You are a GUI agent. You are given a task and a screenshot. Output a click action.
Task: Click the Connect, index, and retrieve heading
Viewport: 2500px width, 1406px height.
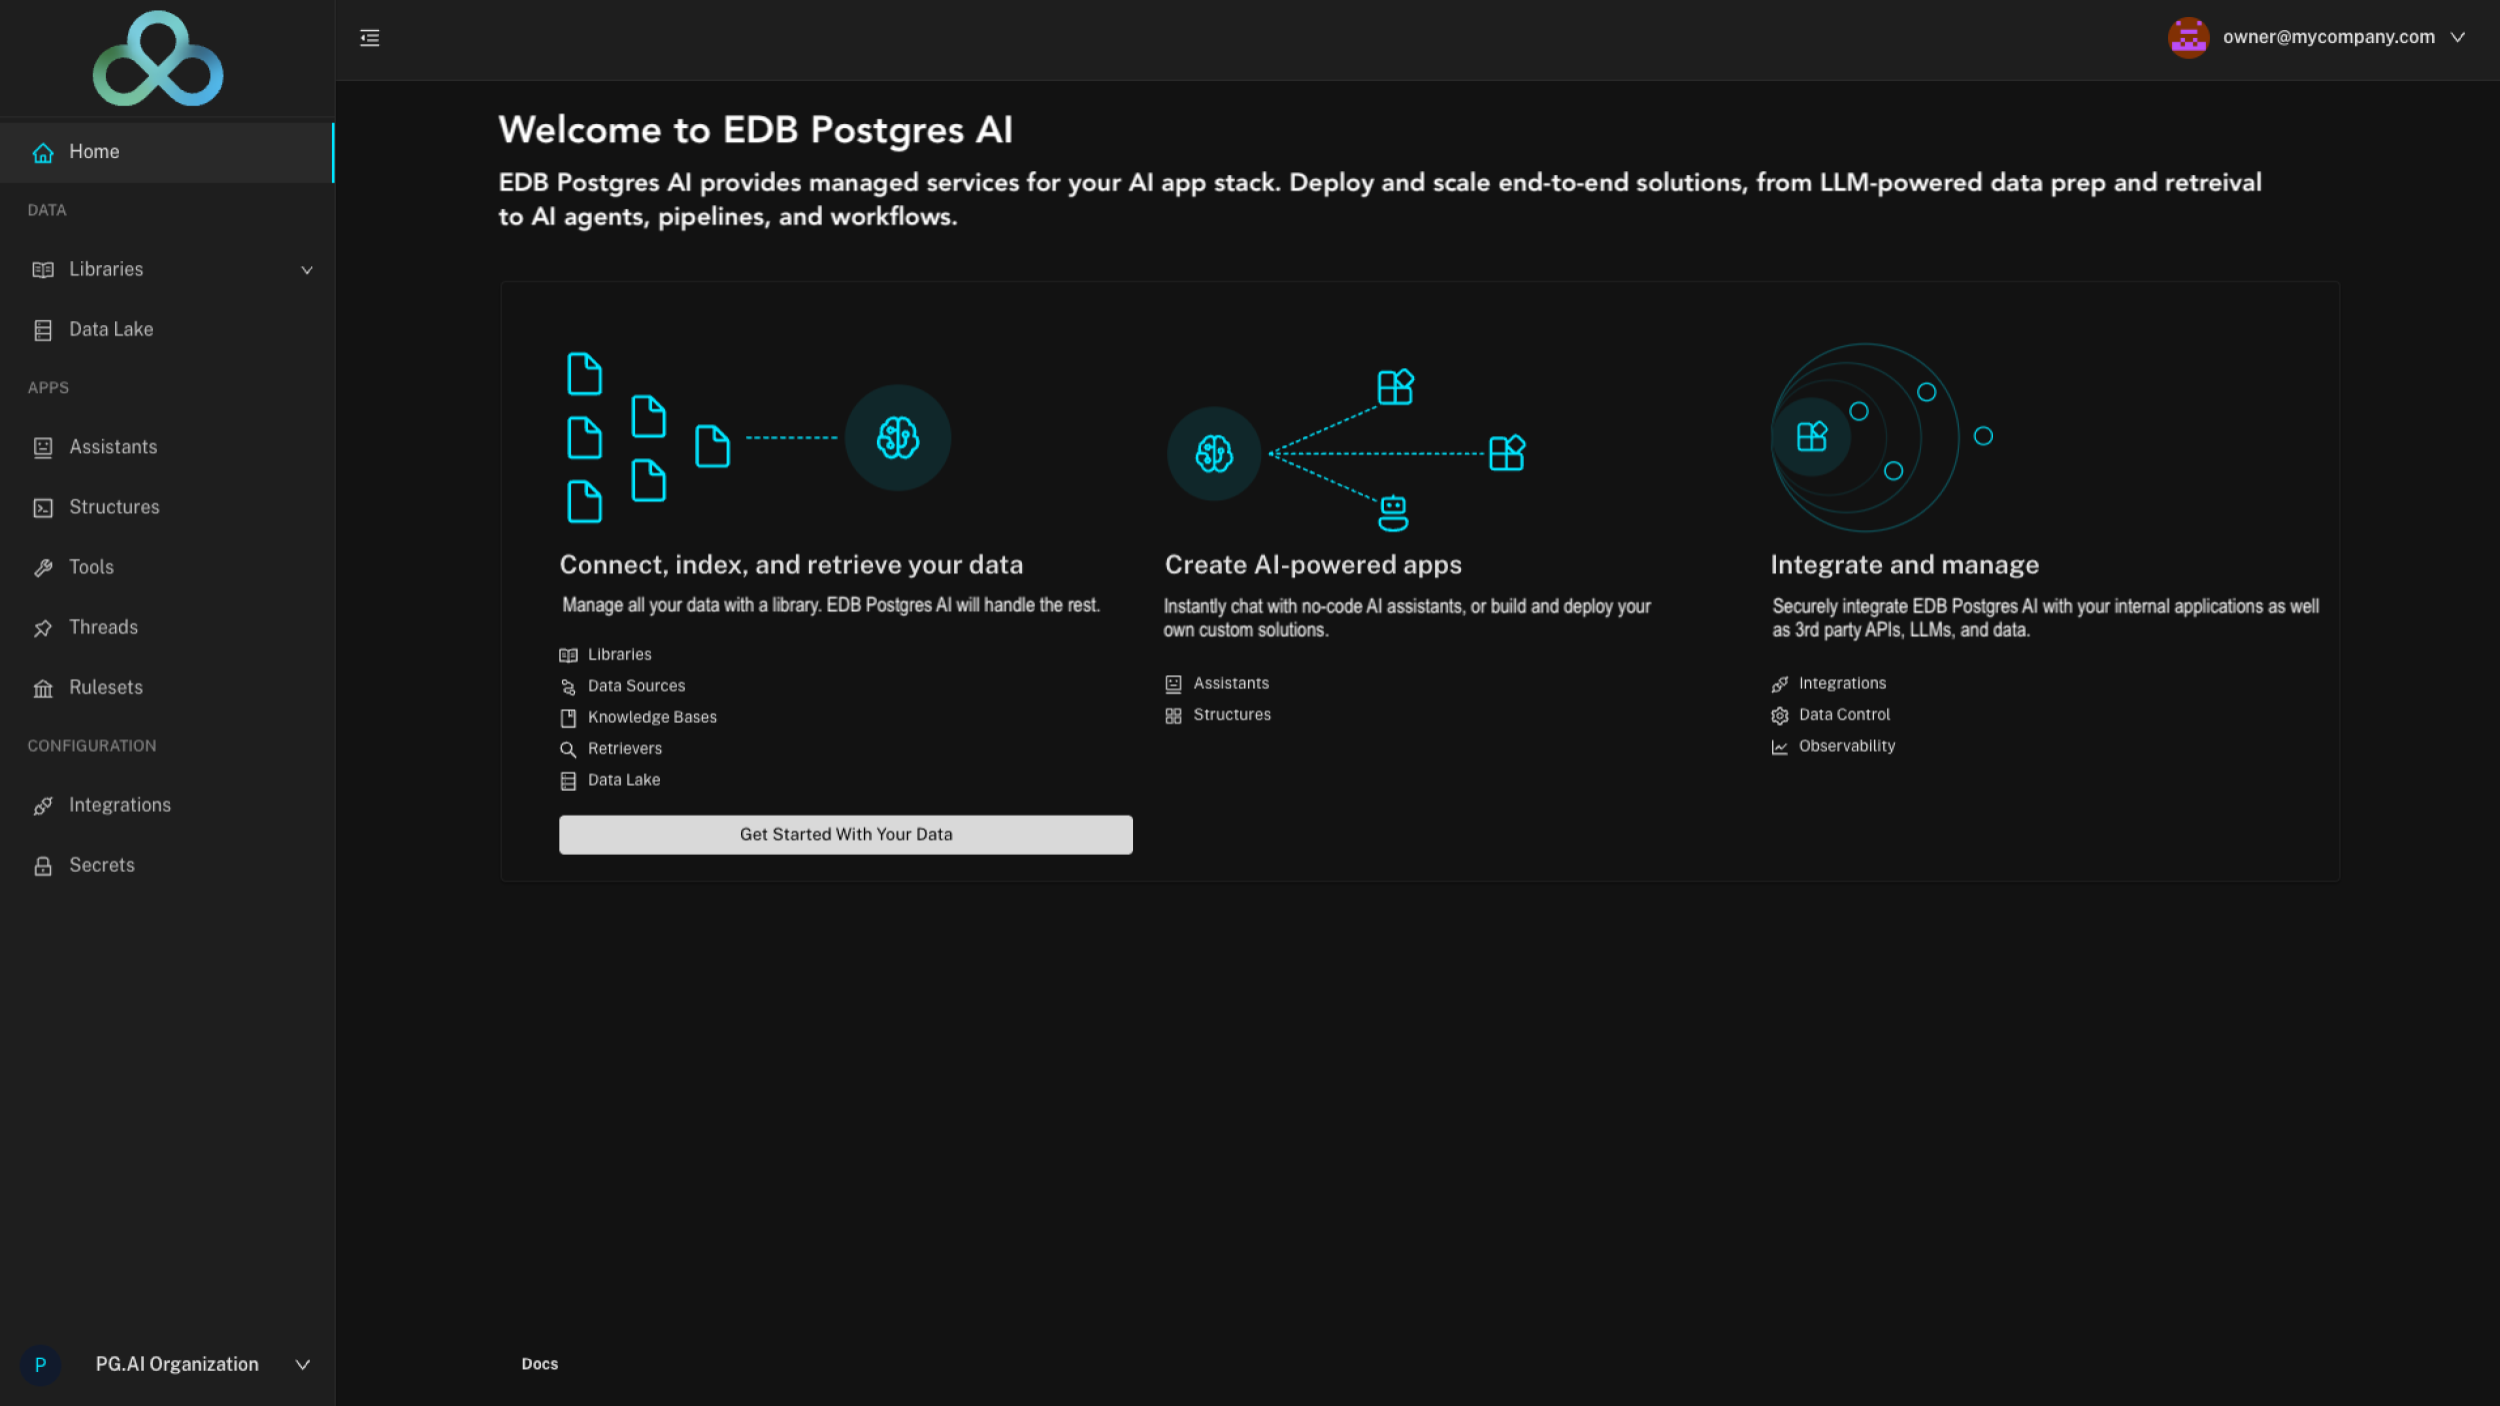pos(791,565)
